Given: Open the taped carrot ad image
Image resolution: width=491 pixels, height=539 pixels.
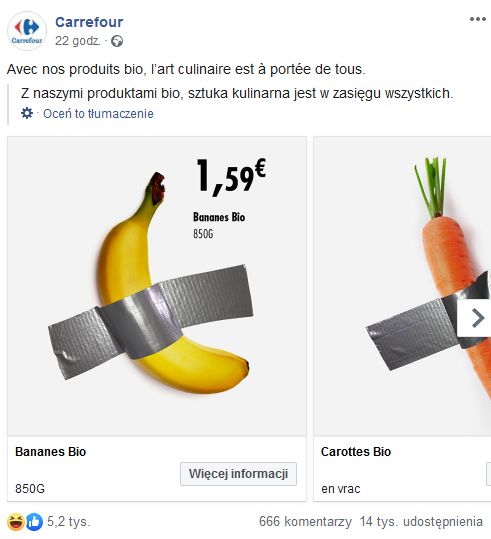Looking at the screenshot, I should 402,286.
